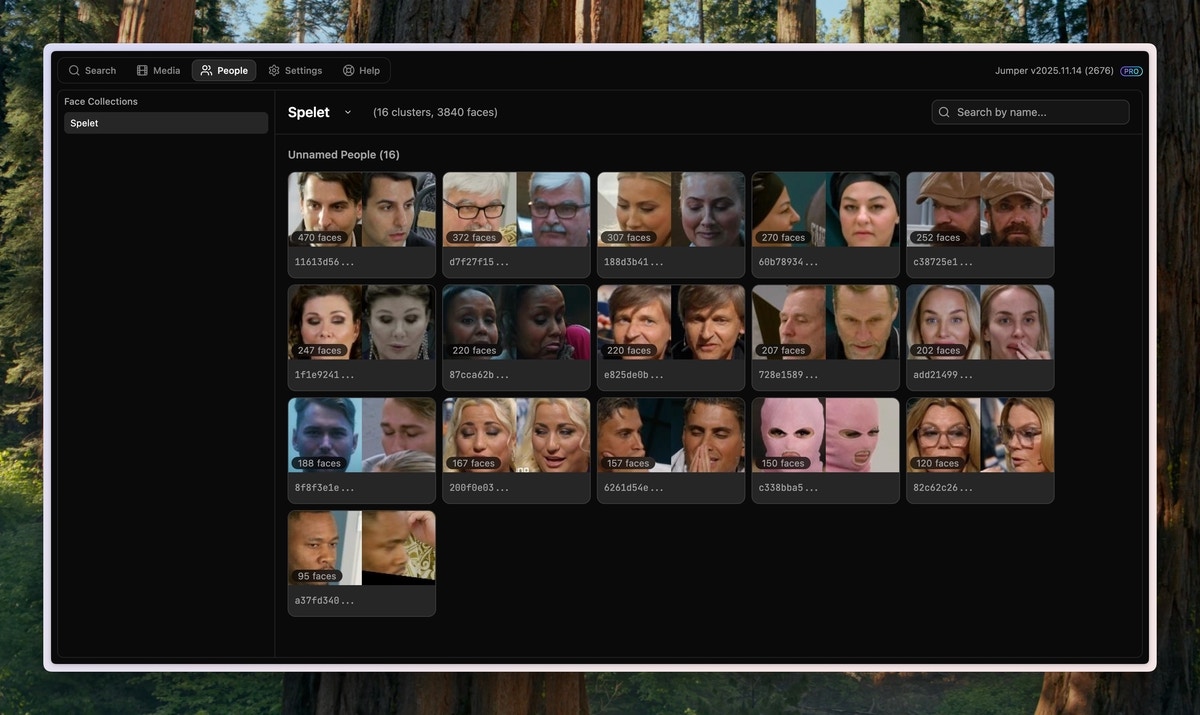1200x715 pixels.
Task: Click the magnifier icon inside the name search box
Action: [943, 111]
